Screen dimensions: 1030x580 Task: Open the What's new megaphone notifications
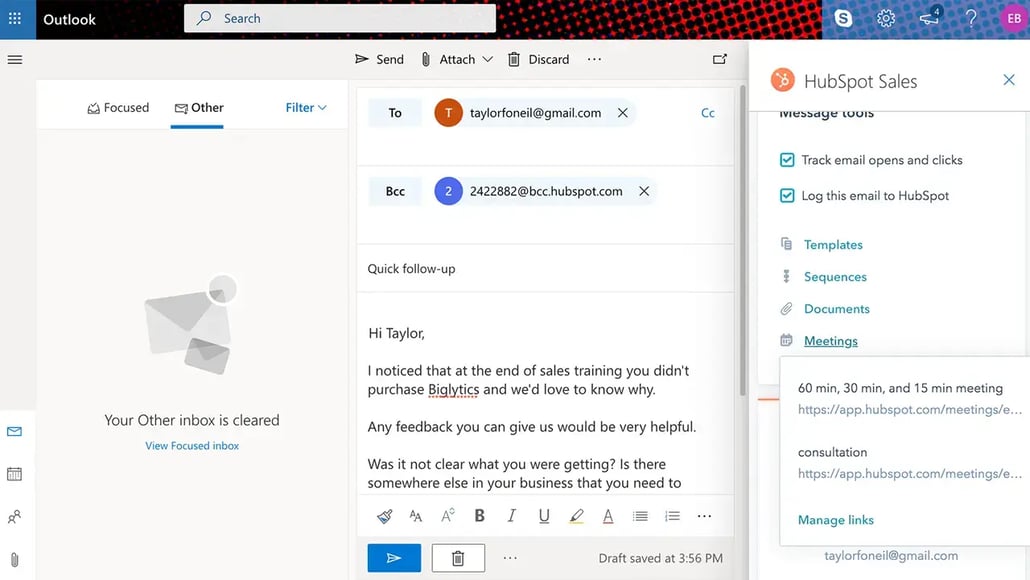(x=929, y=18)
